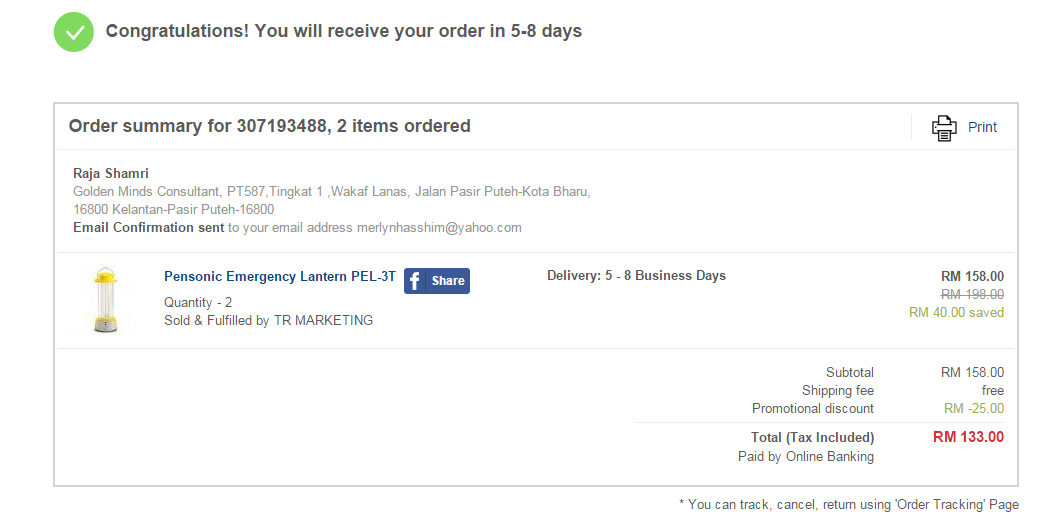This screenshot has width=1064, height=529.
Task: Click the Facebook logo on Share button
Action: pyautogui.click(x=416, y=281)
